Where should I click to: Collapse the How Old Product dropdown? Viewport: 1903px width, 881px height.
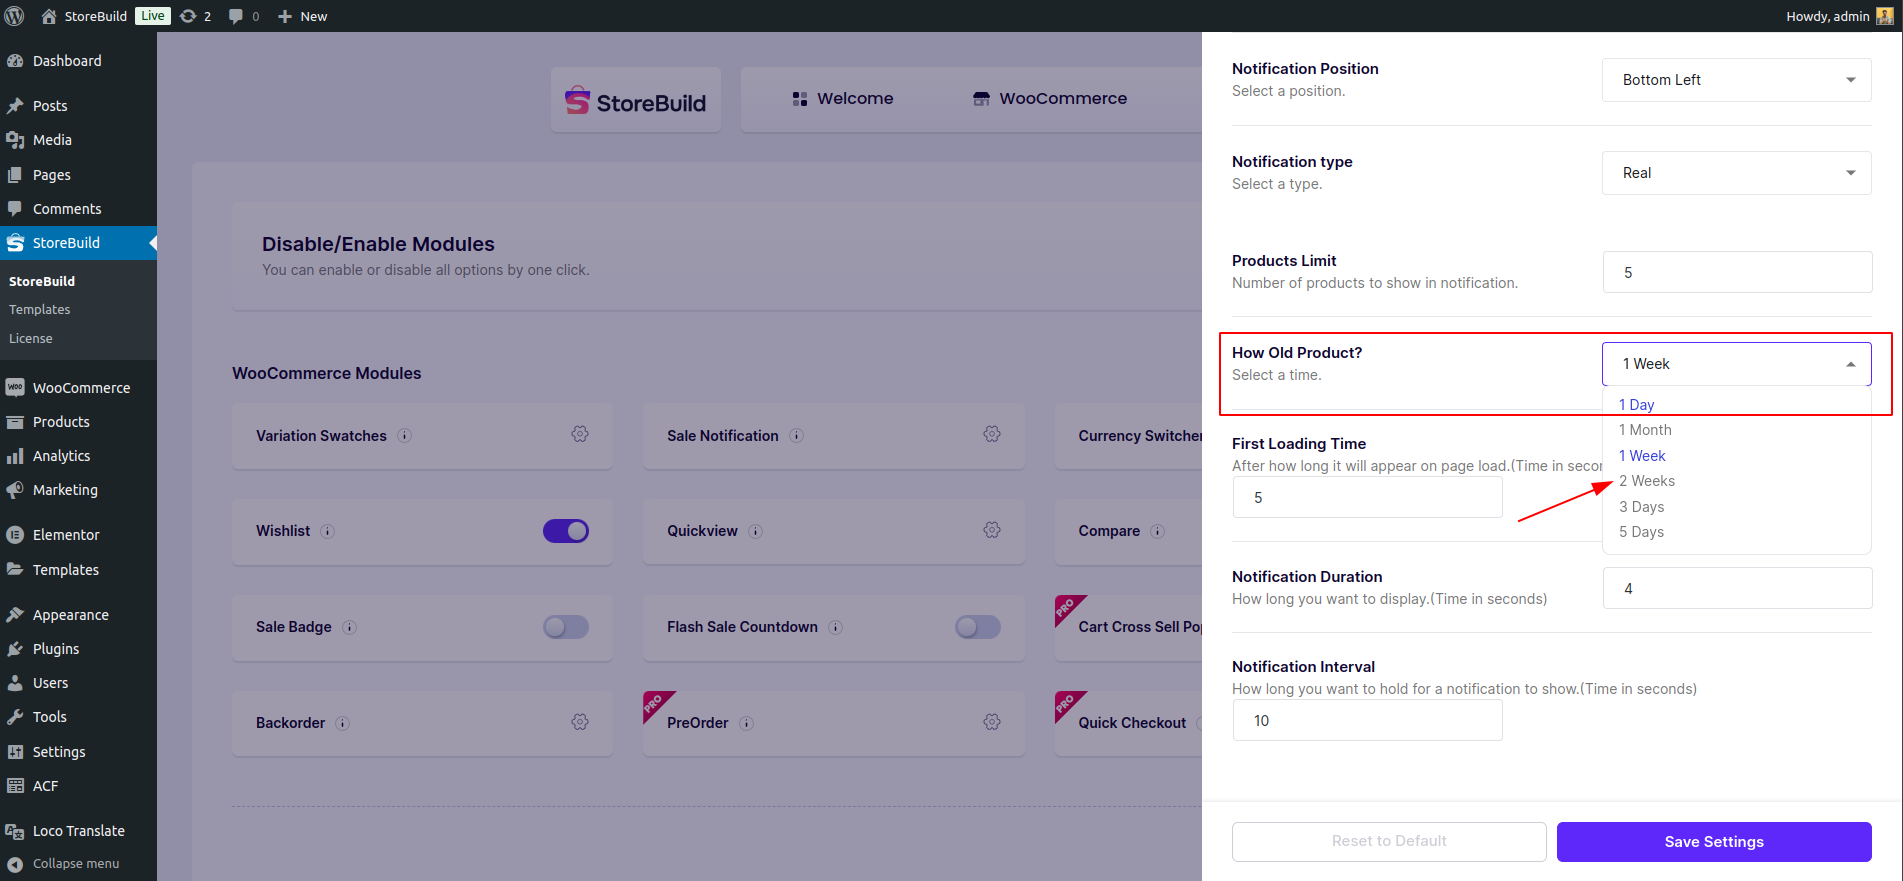(x=1737, y=364)
